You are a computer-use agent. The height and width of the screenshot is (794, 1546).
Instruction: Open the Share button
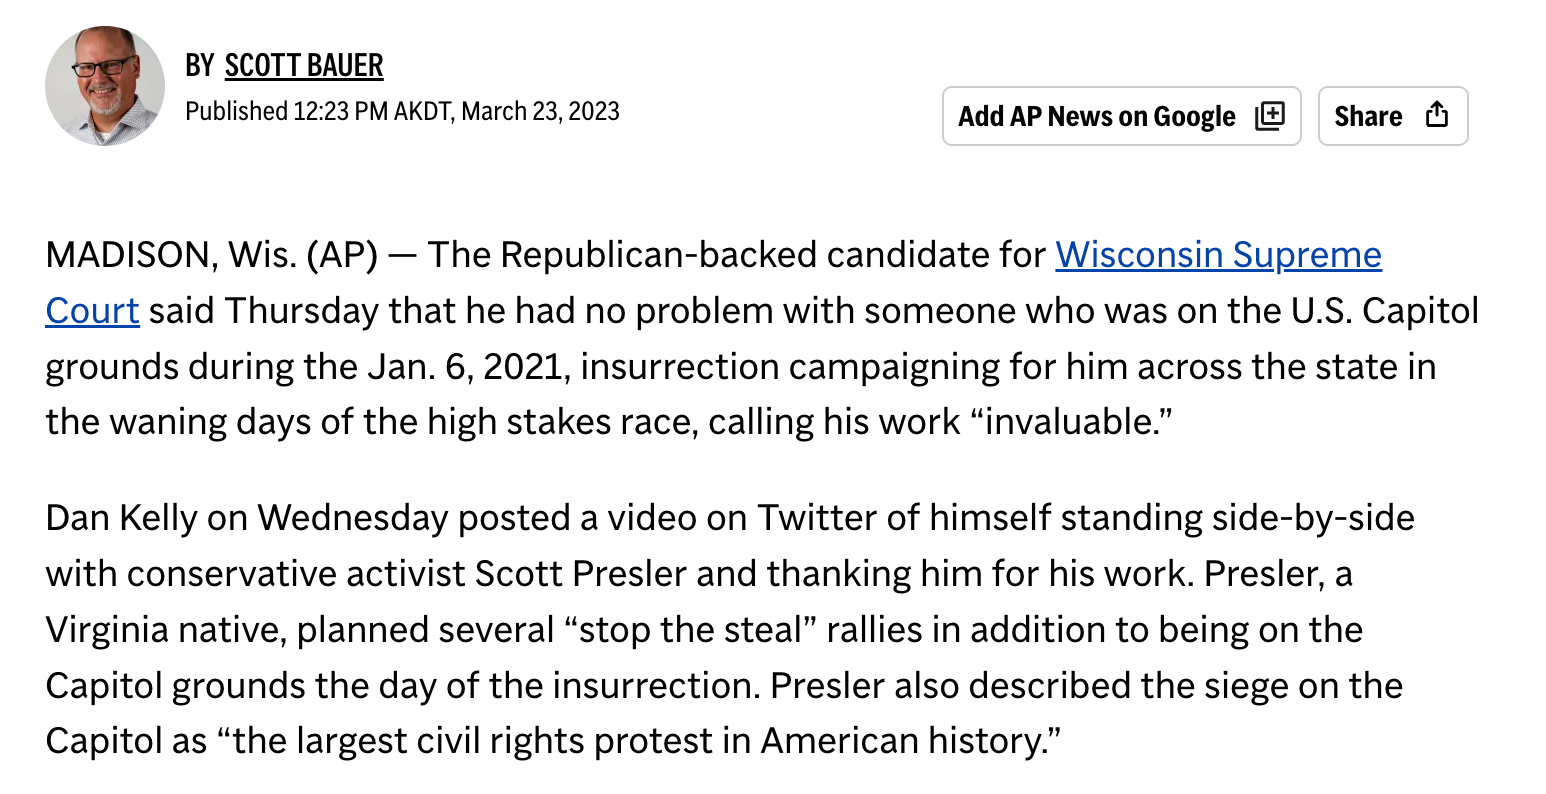[1393, 116]
